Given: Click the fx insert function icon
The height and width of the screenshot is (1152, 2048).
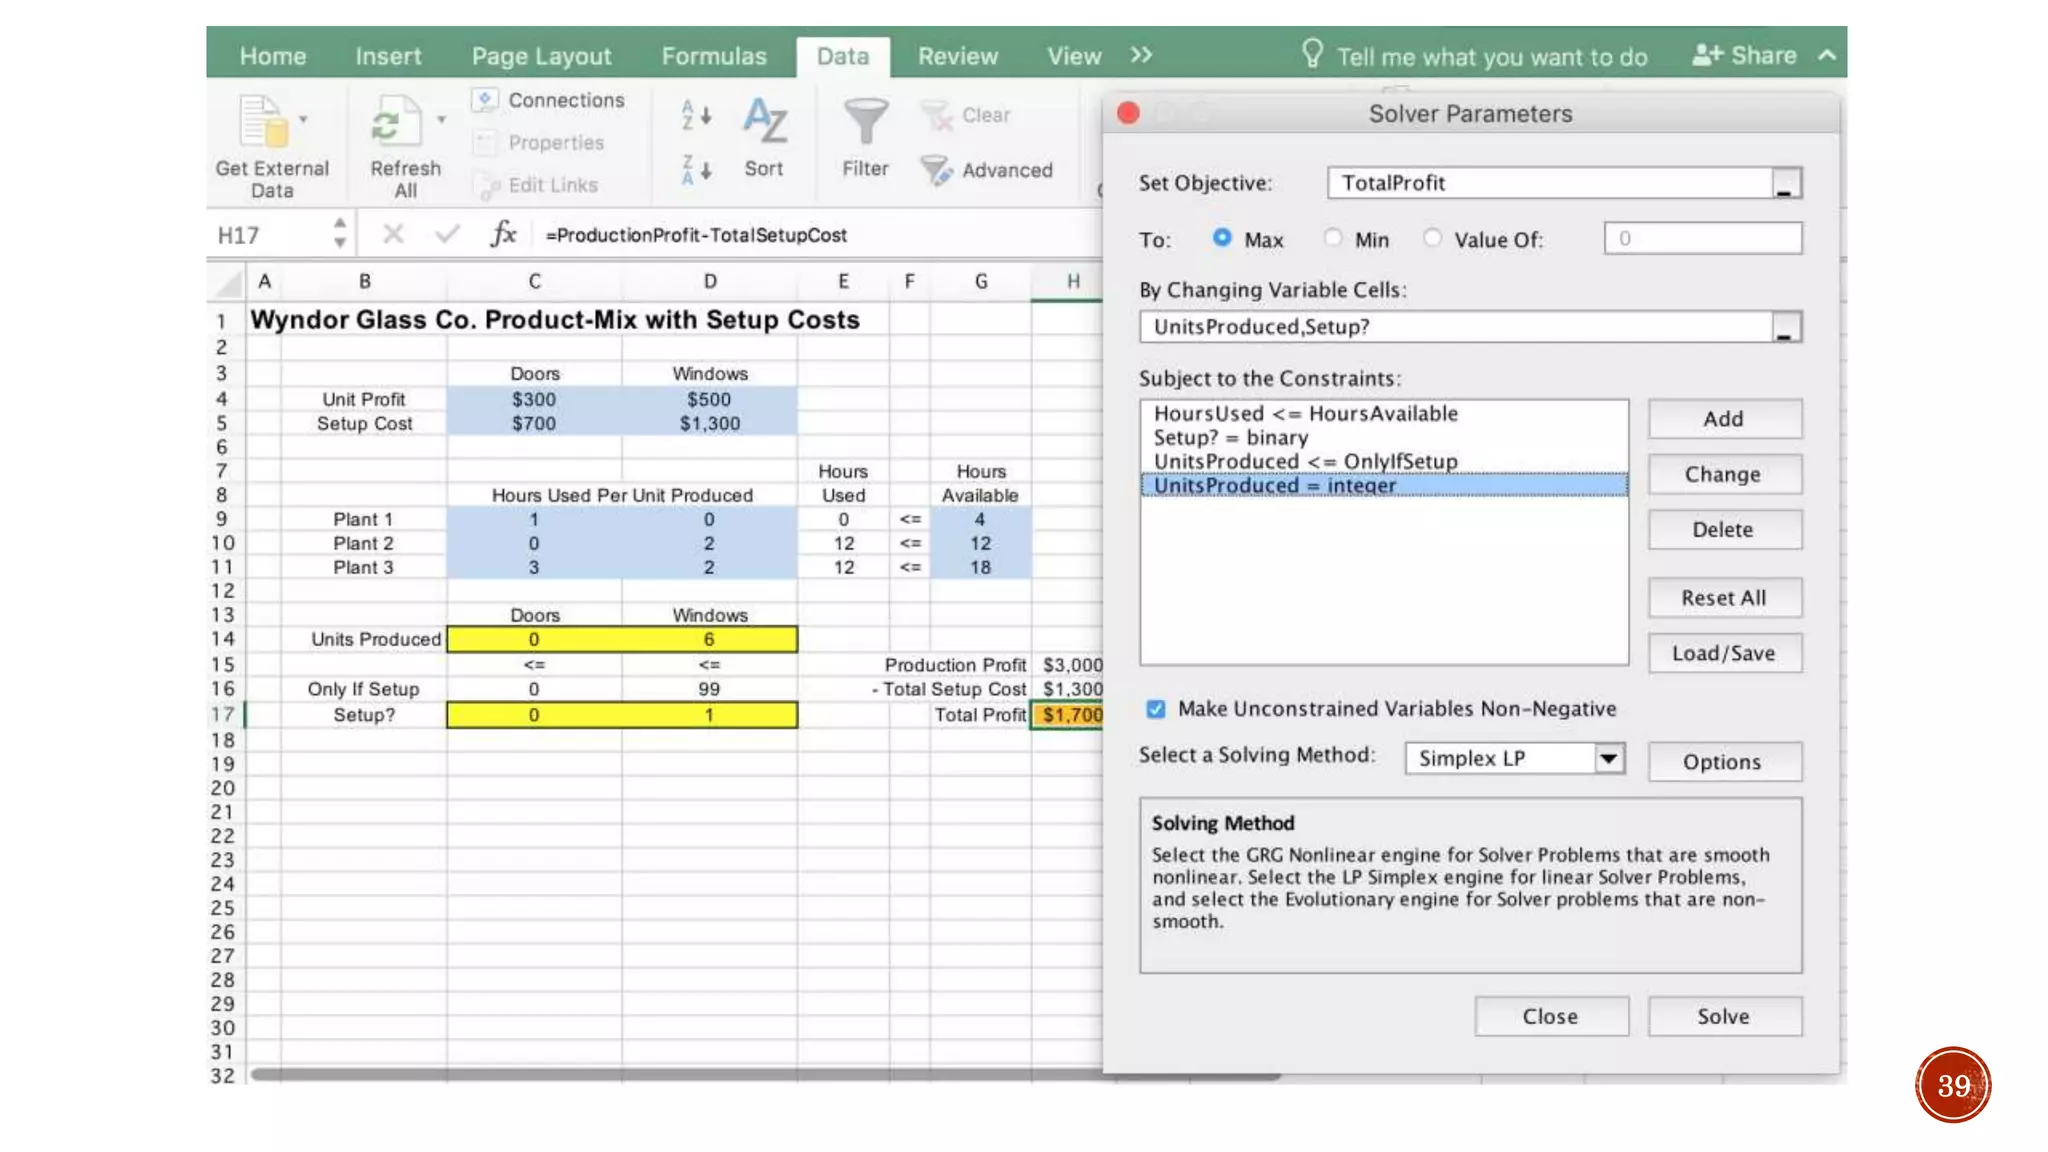Looking at the screenshot, I should point(503,234).
